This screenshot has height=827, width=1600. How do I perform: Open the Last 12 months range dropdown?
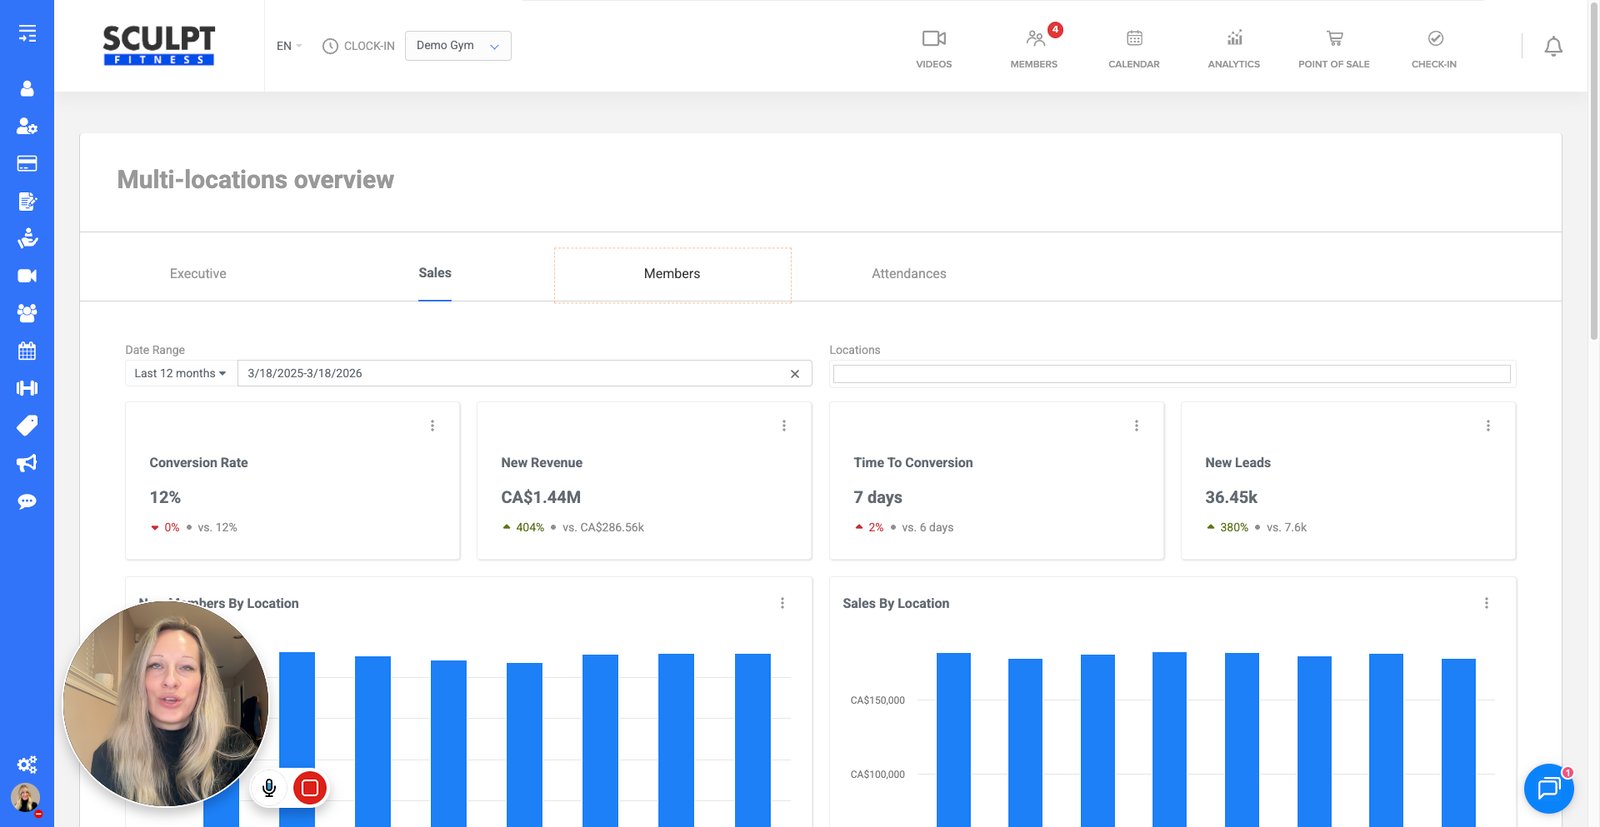tap(181, 373)
